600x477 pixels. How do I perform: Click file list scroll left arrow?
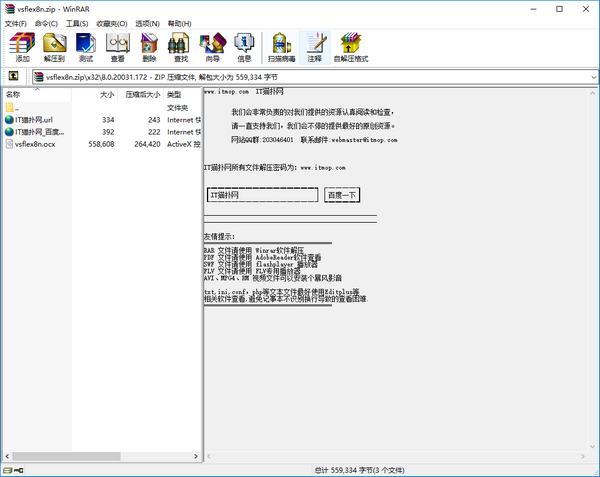[x=7, y=456]
